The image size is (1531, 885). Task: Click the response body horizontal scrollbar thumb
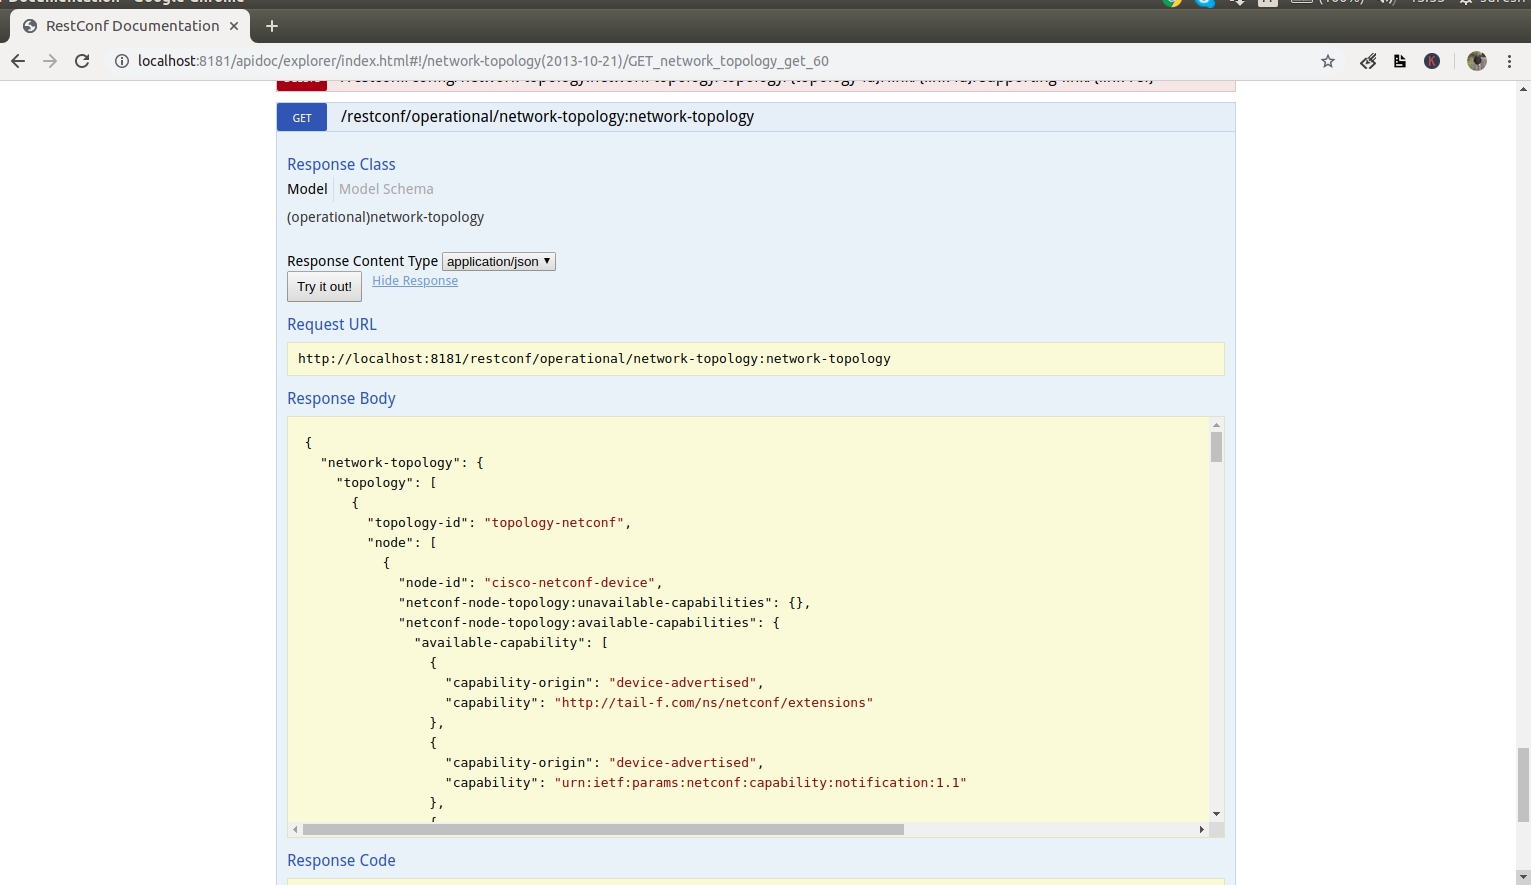[x=603, y=830]
